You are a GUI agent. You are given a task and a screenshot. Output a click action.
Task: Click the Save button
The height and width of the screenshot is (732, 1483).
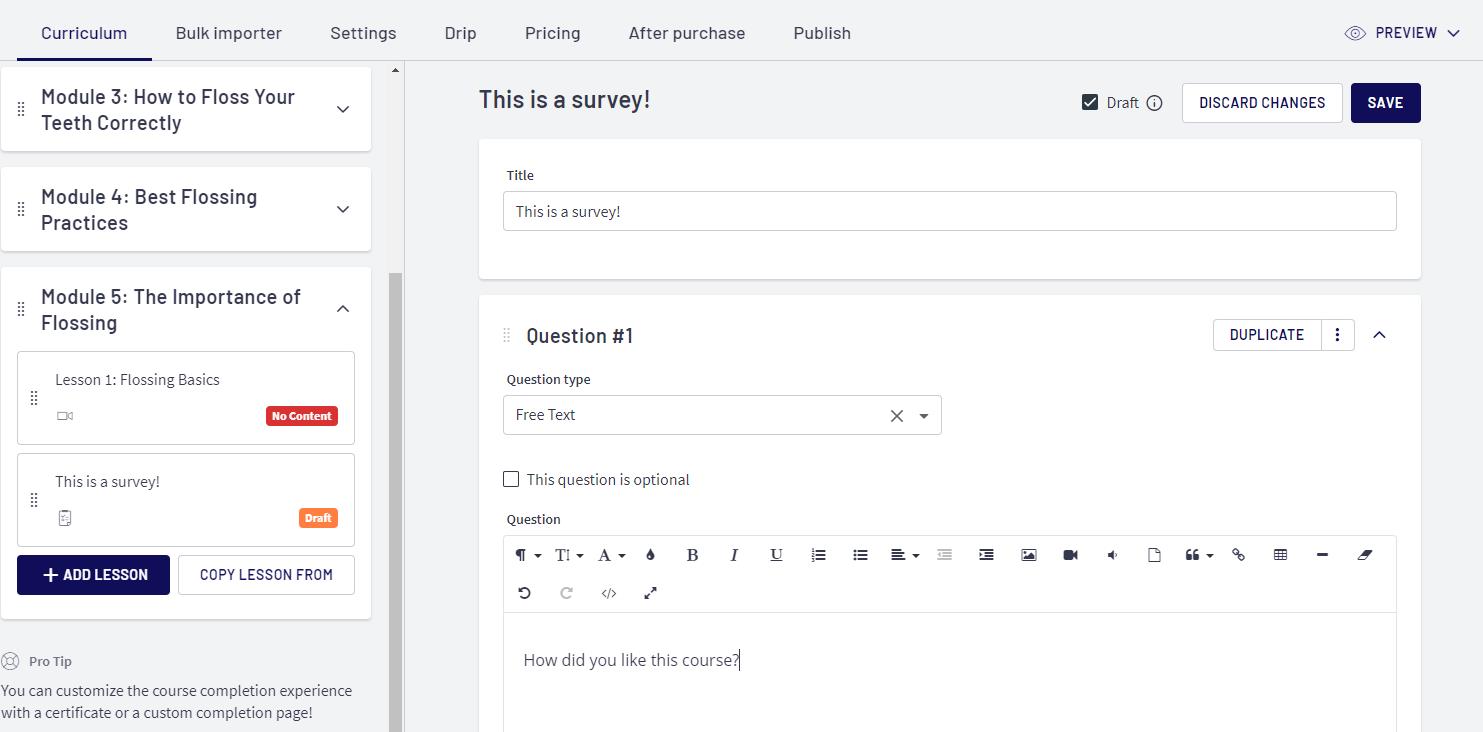[x=1385, y=103]
